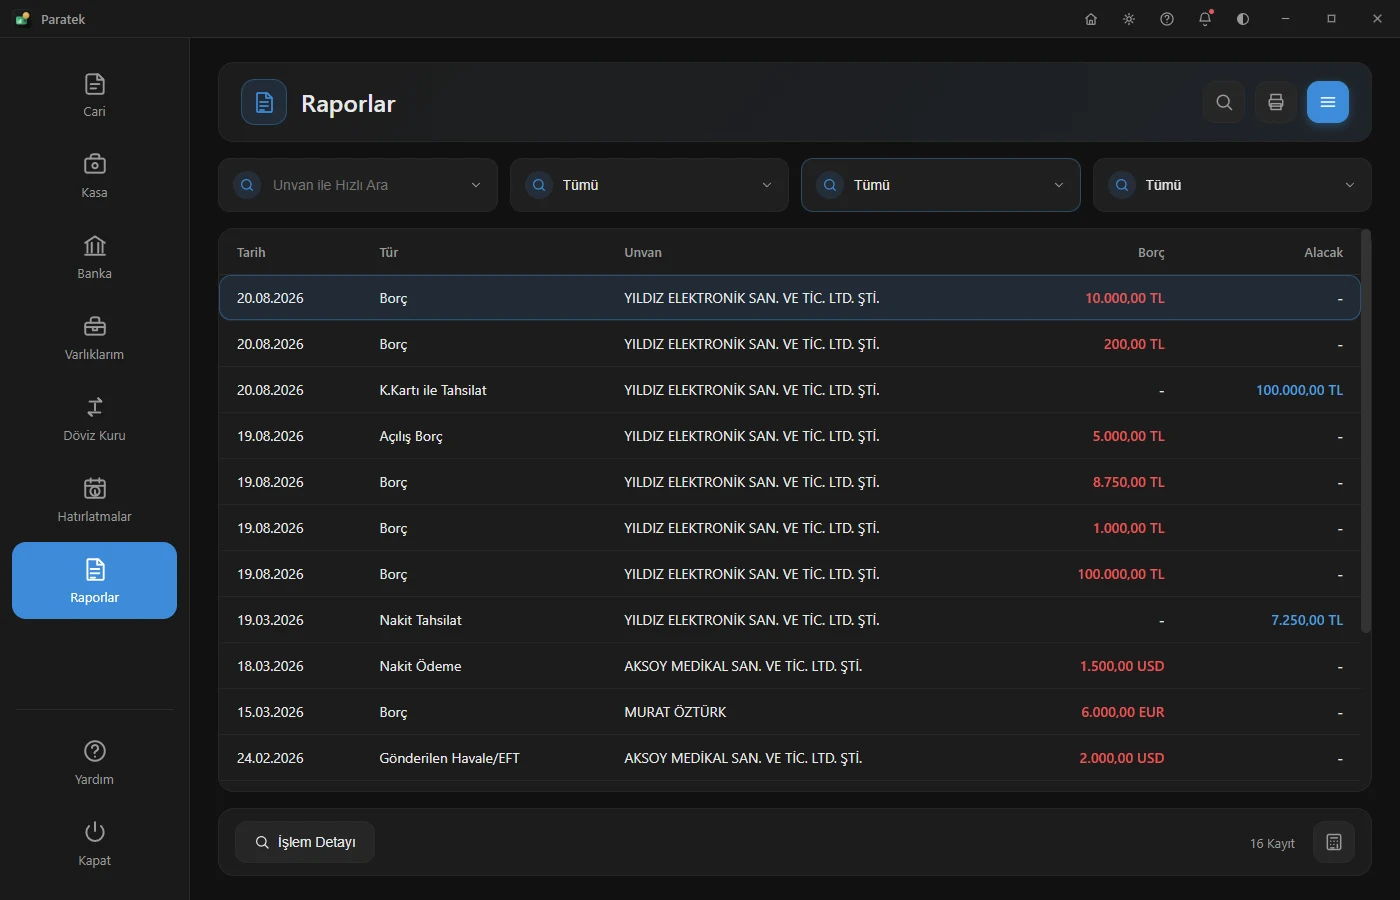Select the Nakit Tahsilat row
Screen dimensions: 1400x900
[x=790, y=620]
